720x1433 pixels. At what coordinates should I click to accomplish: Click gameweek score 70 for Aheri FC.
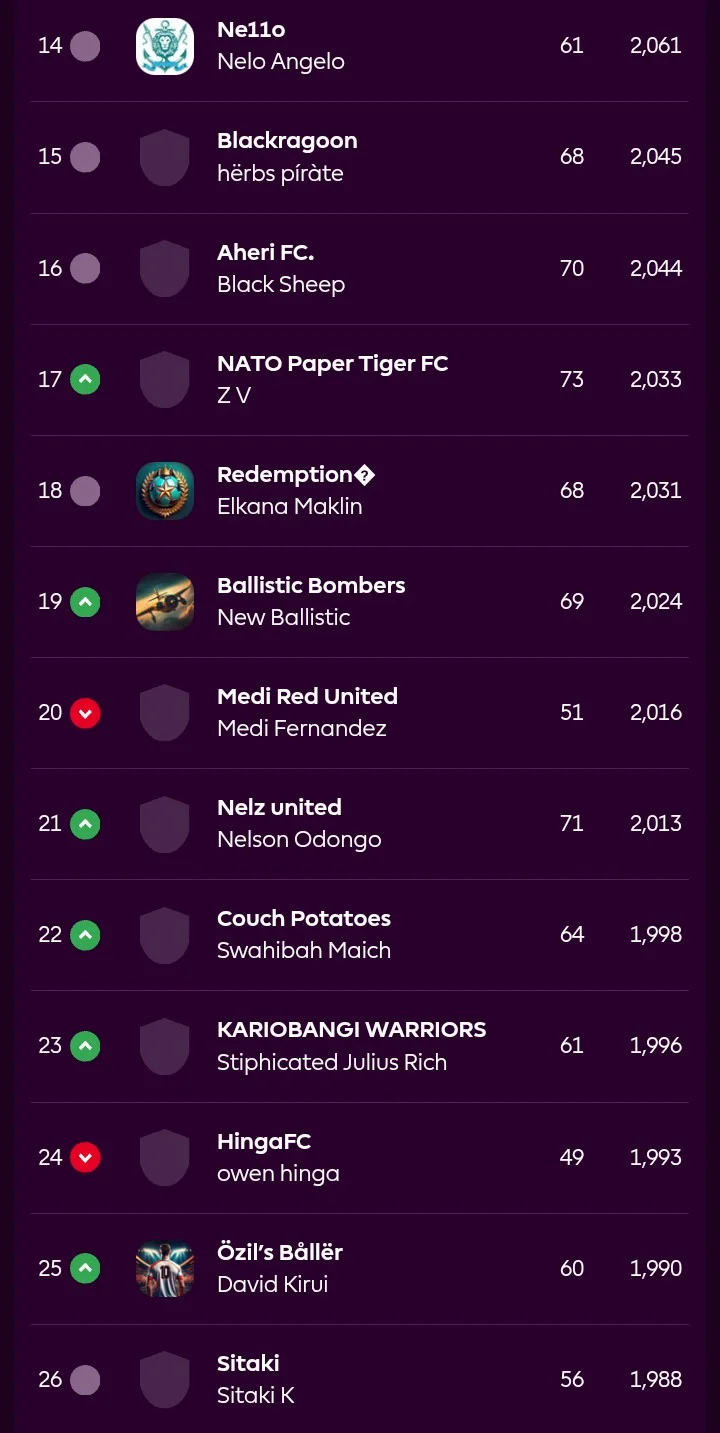572,269
